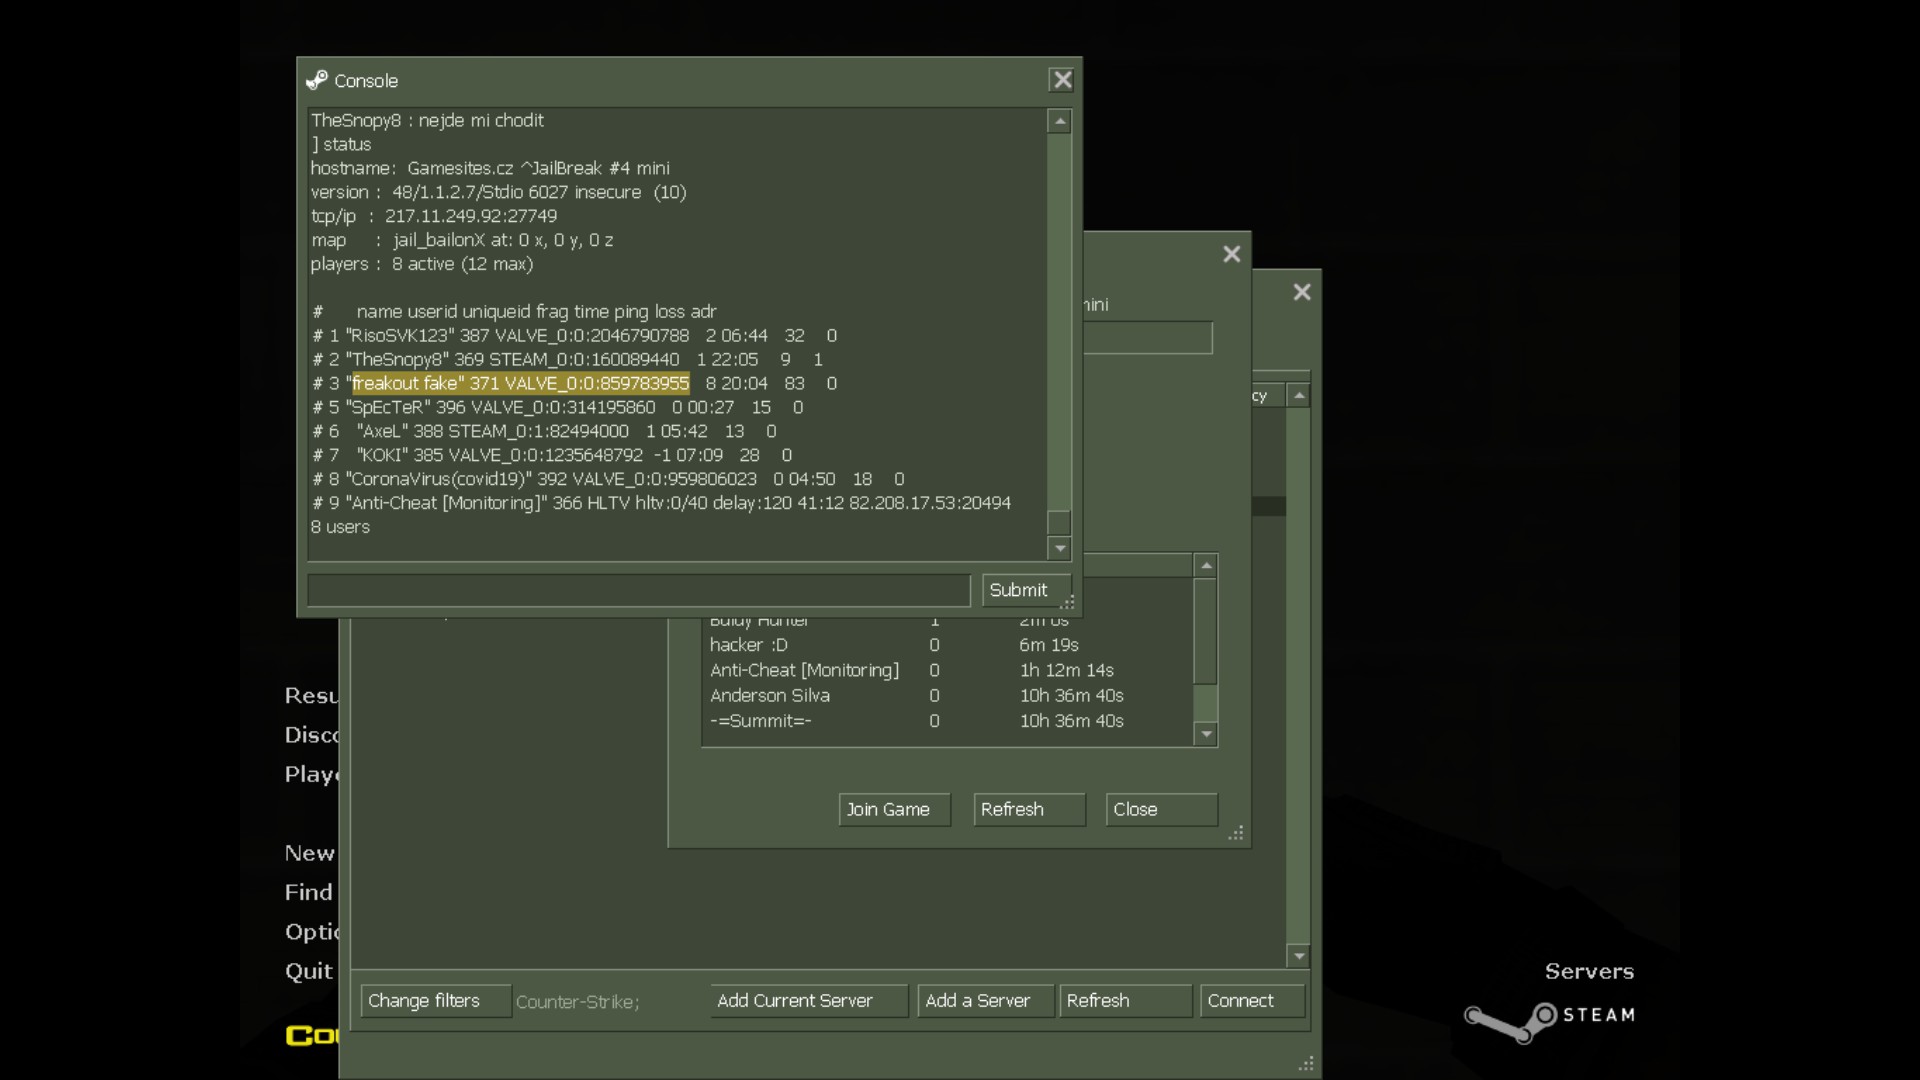This screenshot has width=1920, height=1080.
Task: Click the Change filters button
Action: (x=436, y=1001)
